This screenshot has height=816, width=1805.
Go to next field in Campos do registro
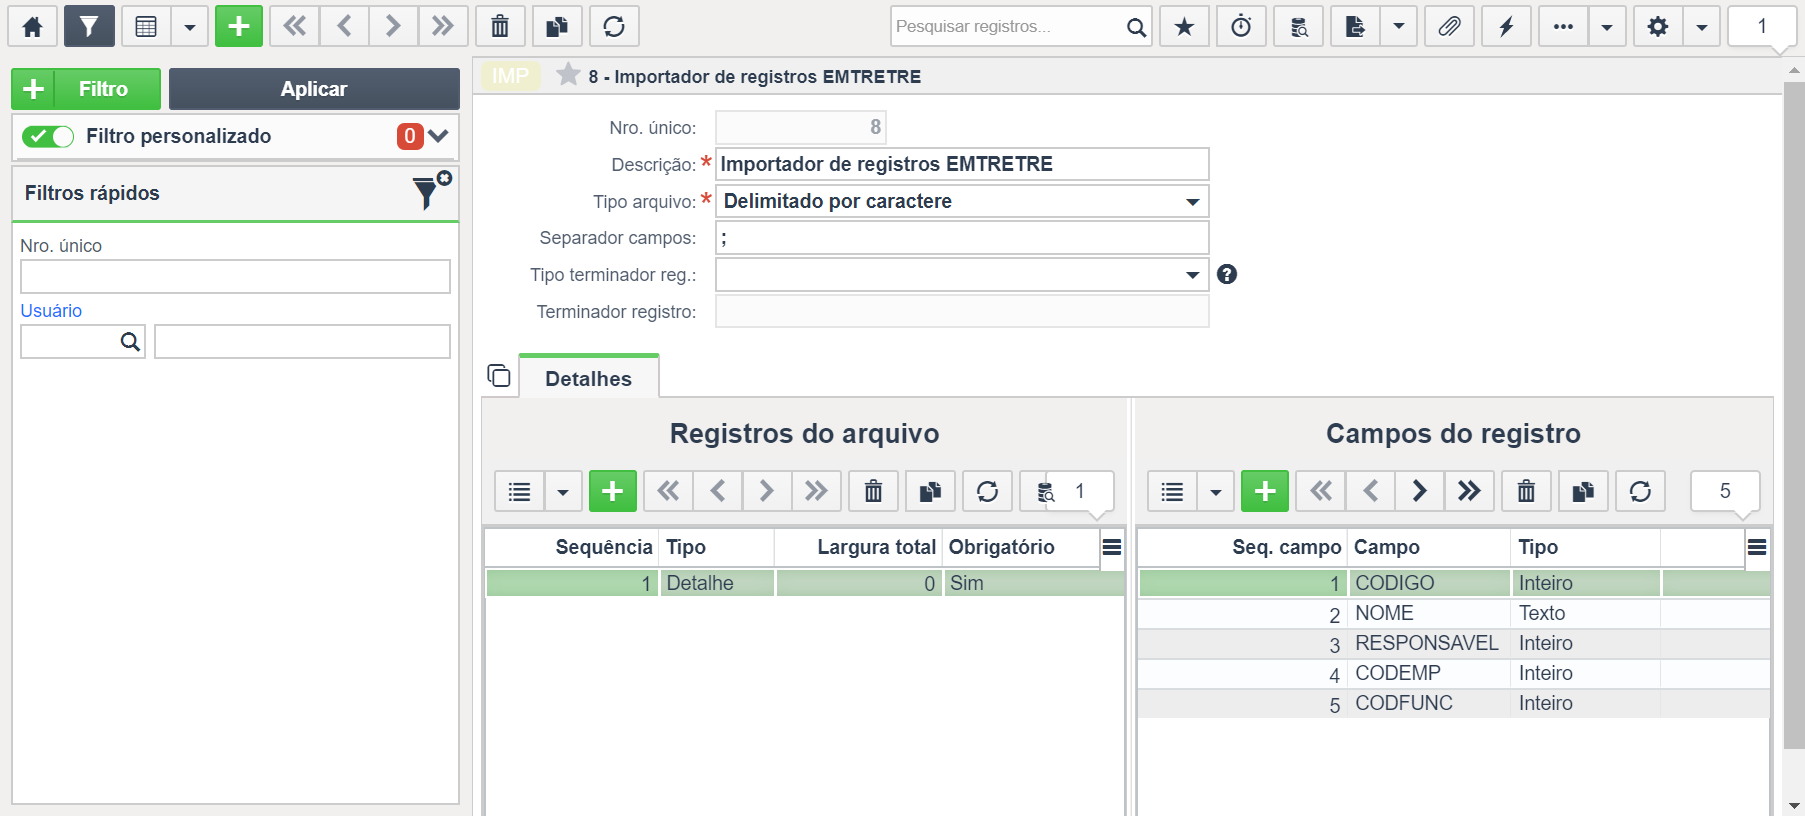(x=1420, y=491)
